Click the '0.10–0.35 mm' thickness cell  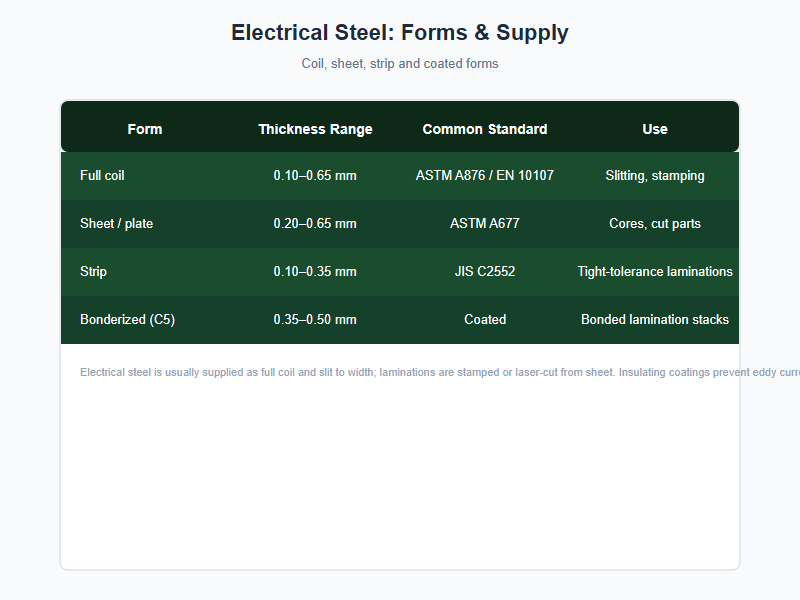(x=315, y=272)
